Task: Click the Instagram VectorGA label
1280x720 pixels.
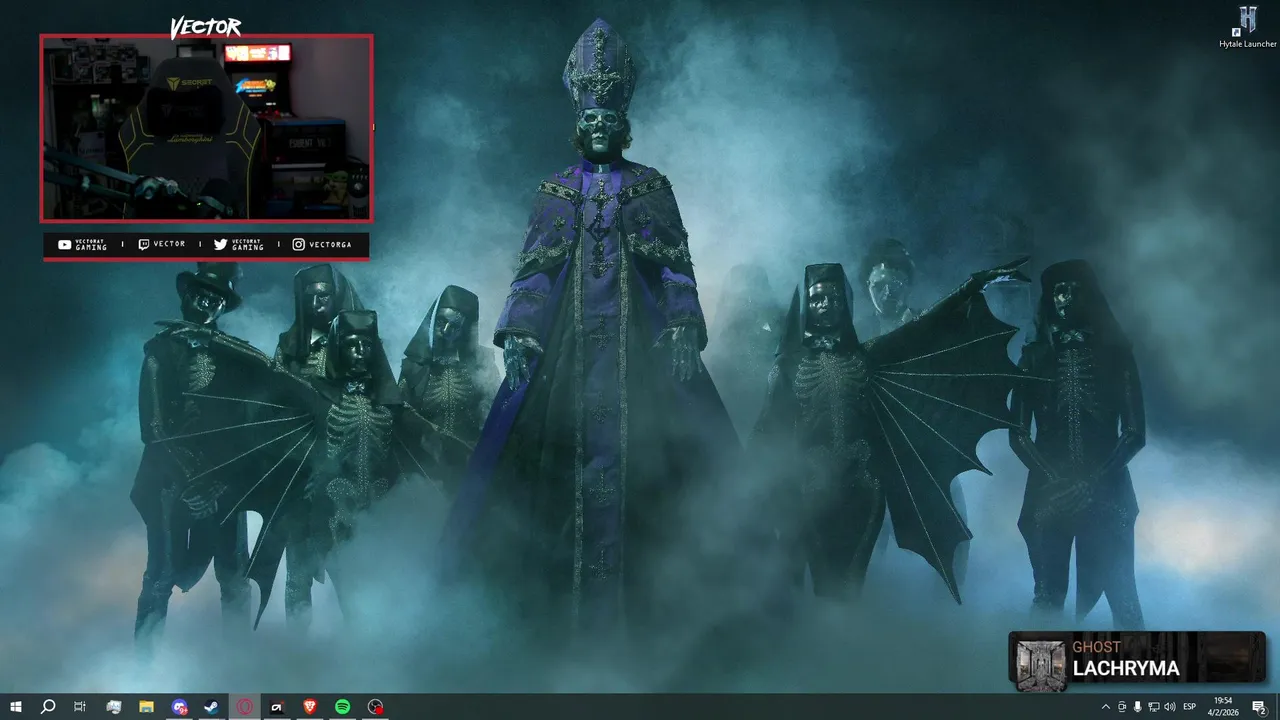Action: [x=322, y=245]
